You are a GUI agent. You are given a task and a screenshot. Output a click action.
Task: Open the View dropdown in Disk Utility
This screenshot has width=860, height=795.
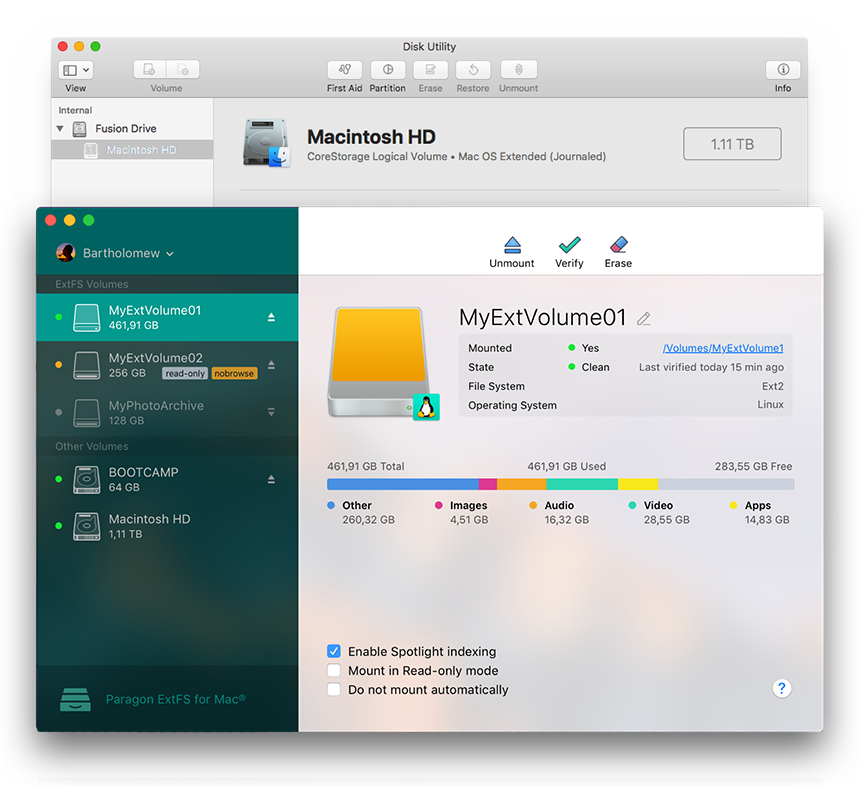75,70
